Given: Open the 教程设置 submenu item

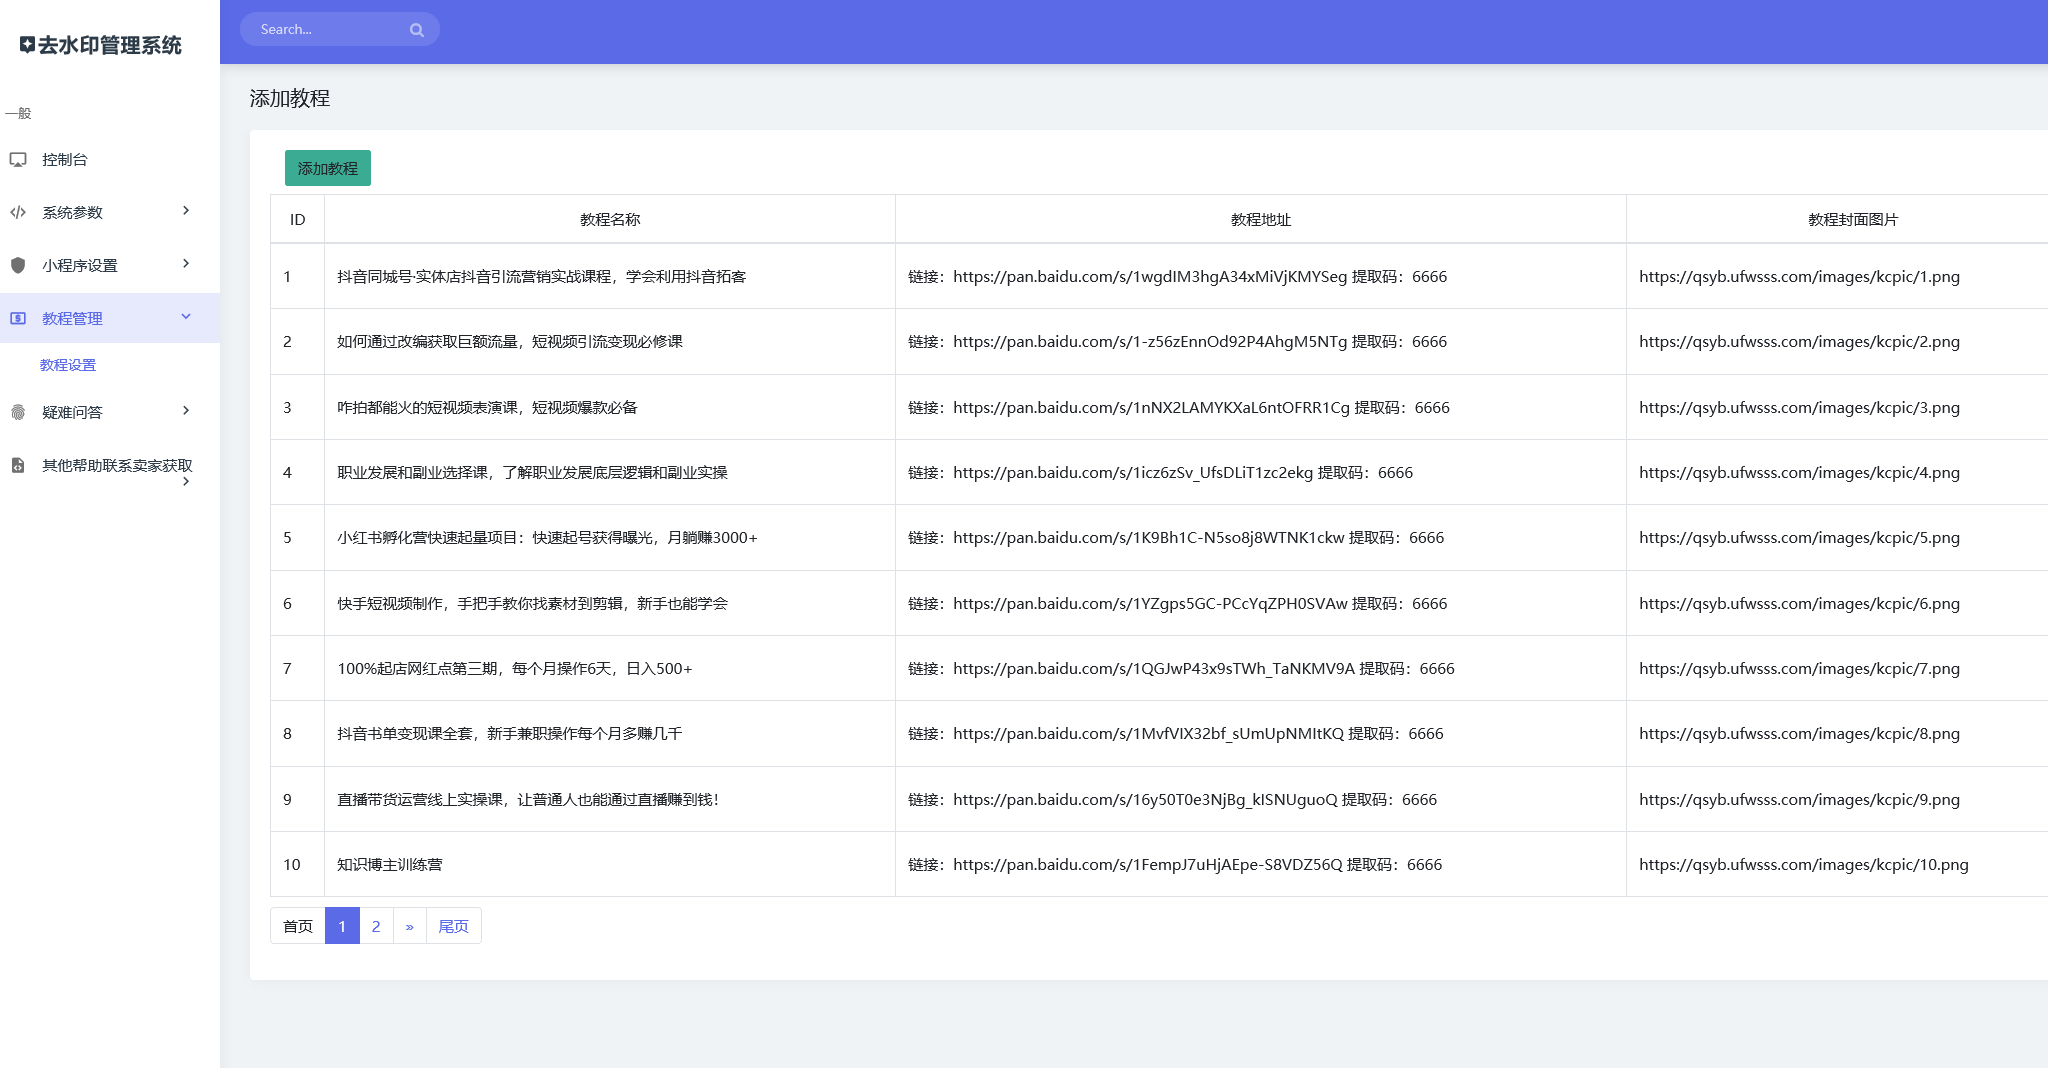Looking at the screenshot, I should [66, 365].
